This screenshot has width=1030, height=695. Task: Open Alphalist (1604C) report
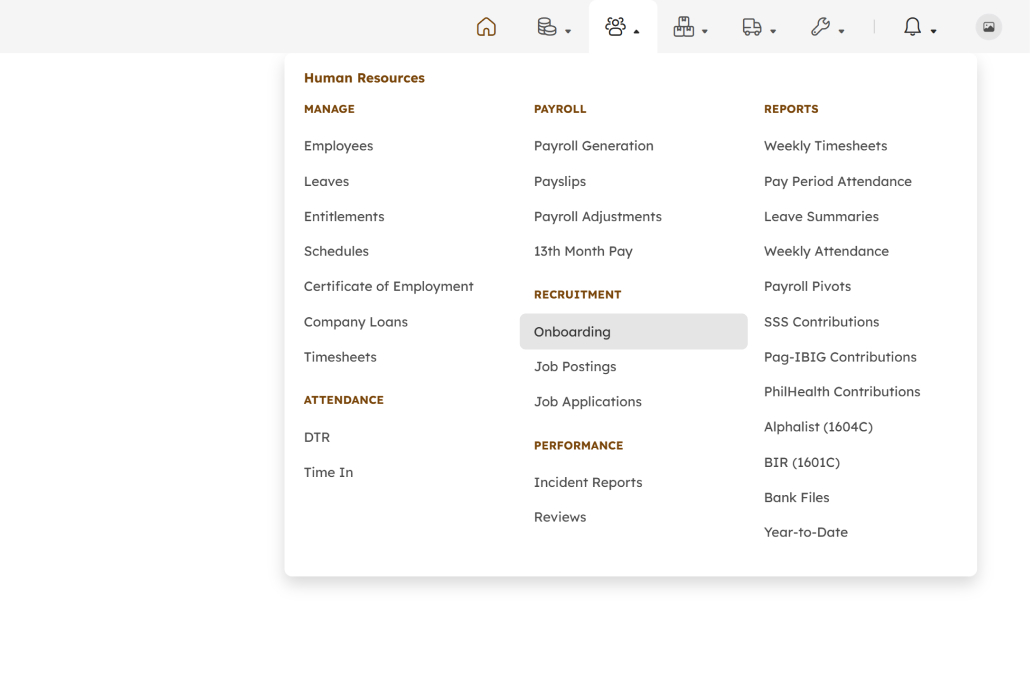(818, 427)
